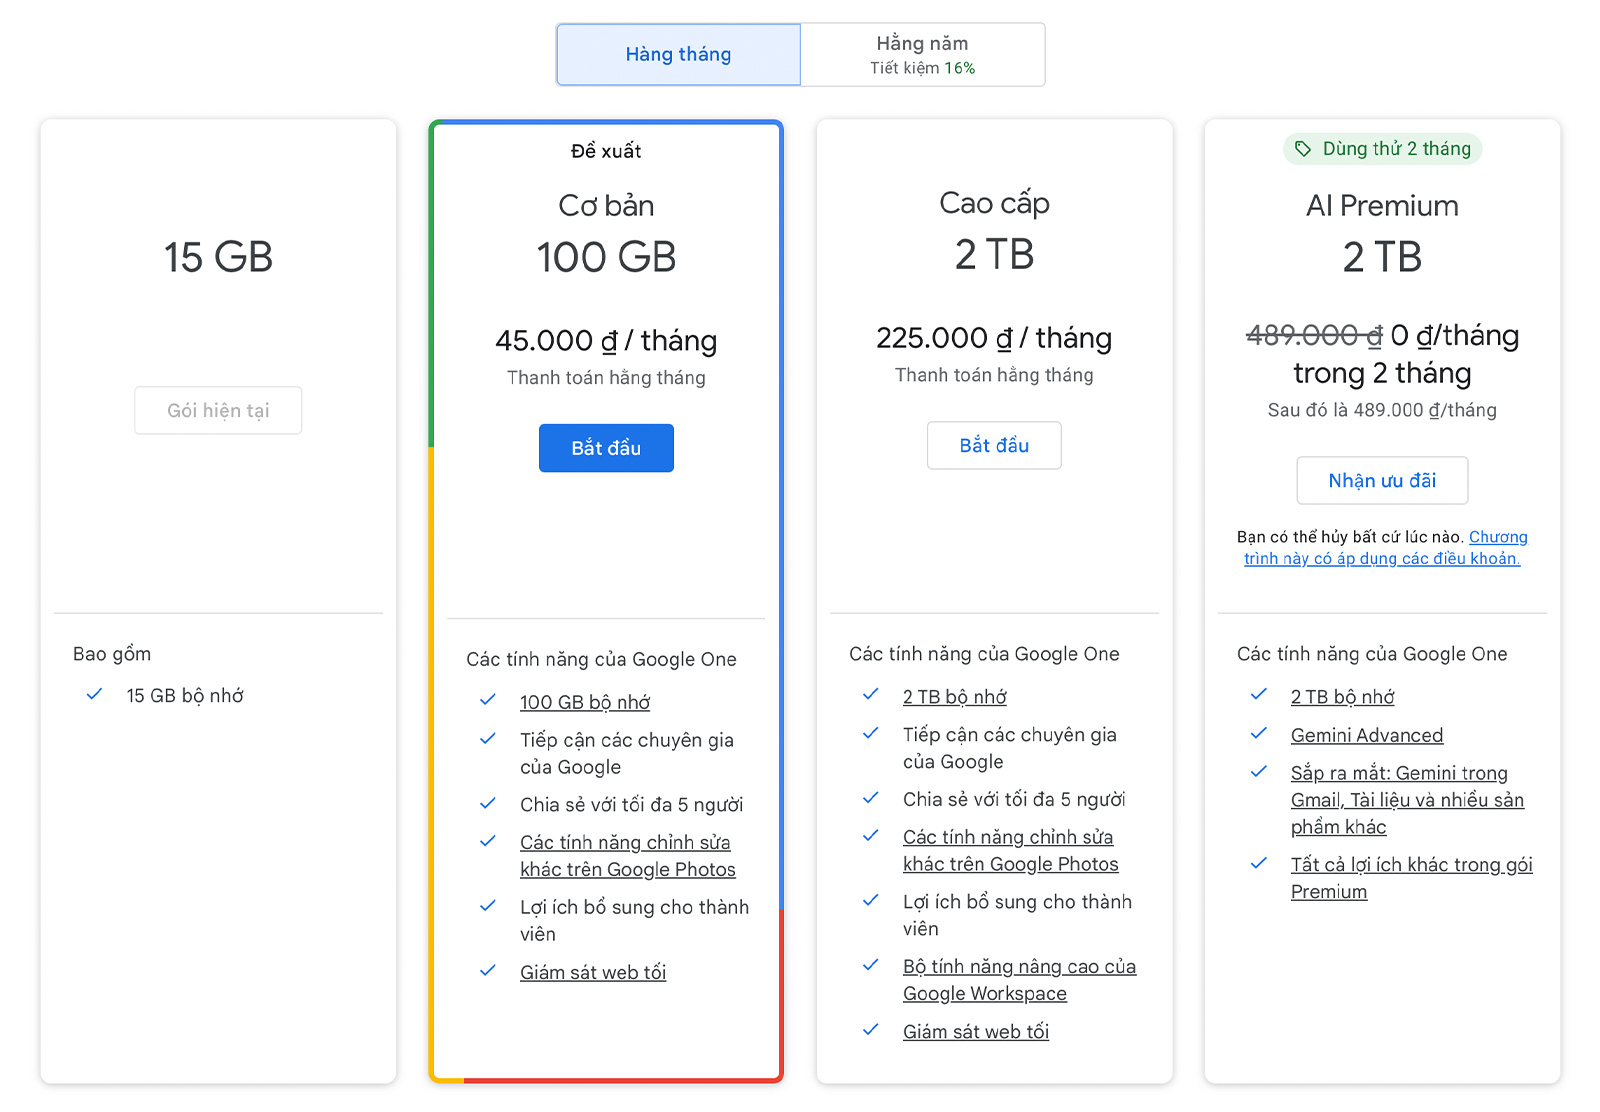Screen dimensions: 1600x1112
Task: Open Tất cả lợi ích khác link
Action: [1411, 878]
